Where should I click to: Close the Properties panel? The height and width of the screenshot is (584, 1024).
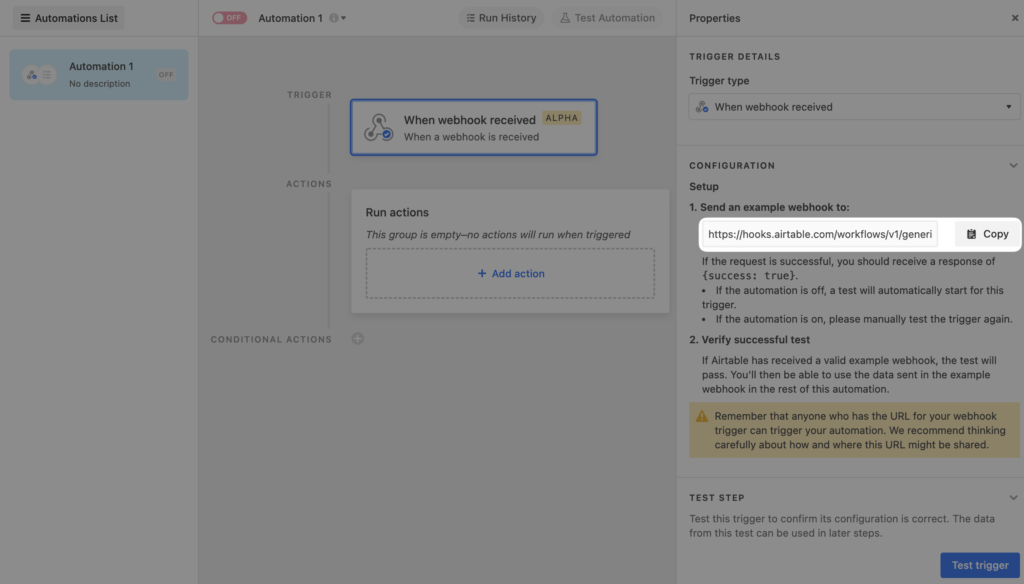coord(1013,18)
